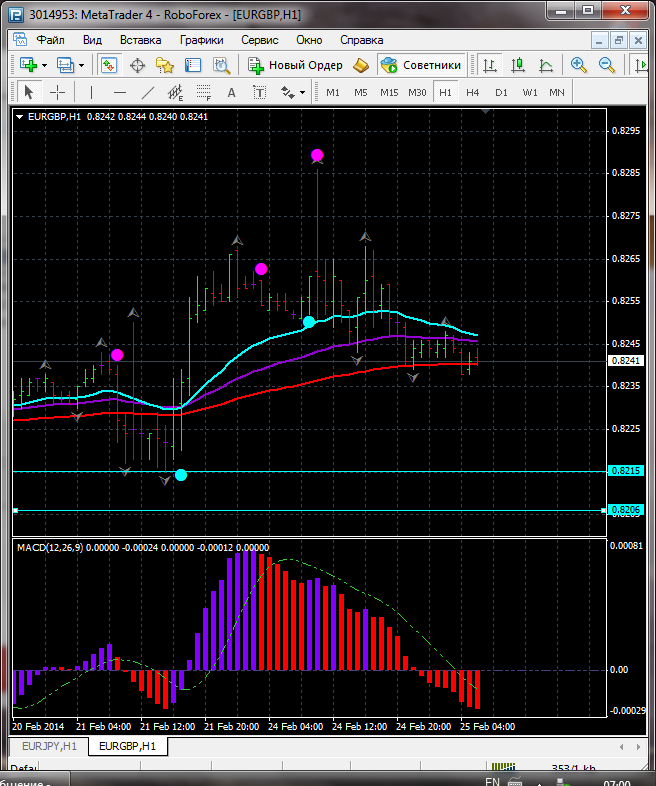Screen dimensions: 656x786
Task: Select the crosshair tool
Action: click(58, 92)
